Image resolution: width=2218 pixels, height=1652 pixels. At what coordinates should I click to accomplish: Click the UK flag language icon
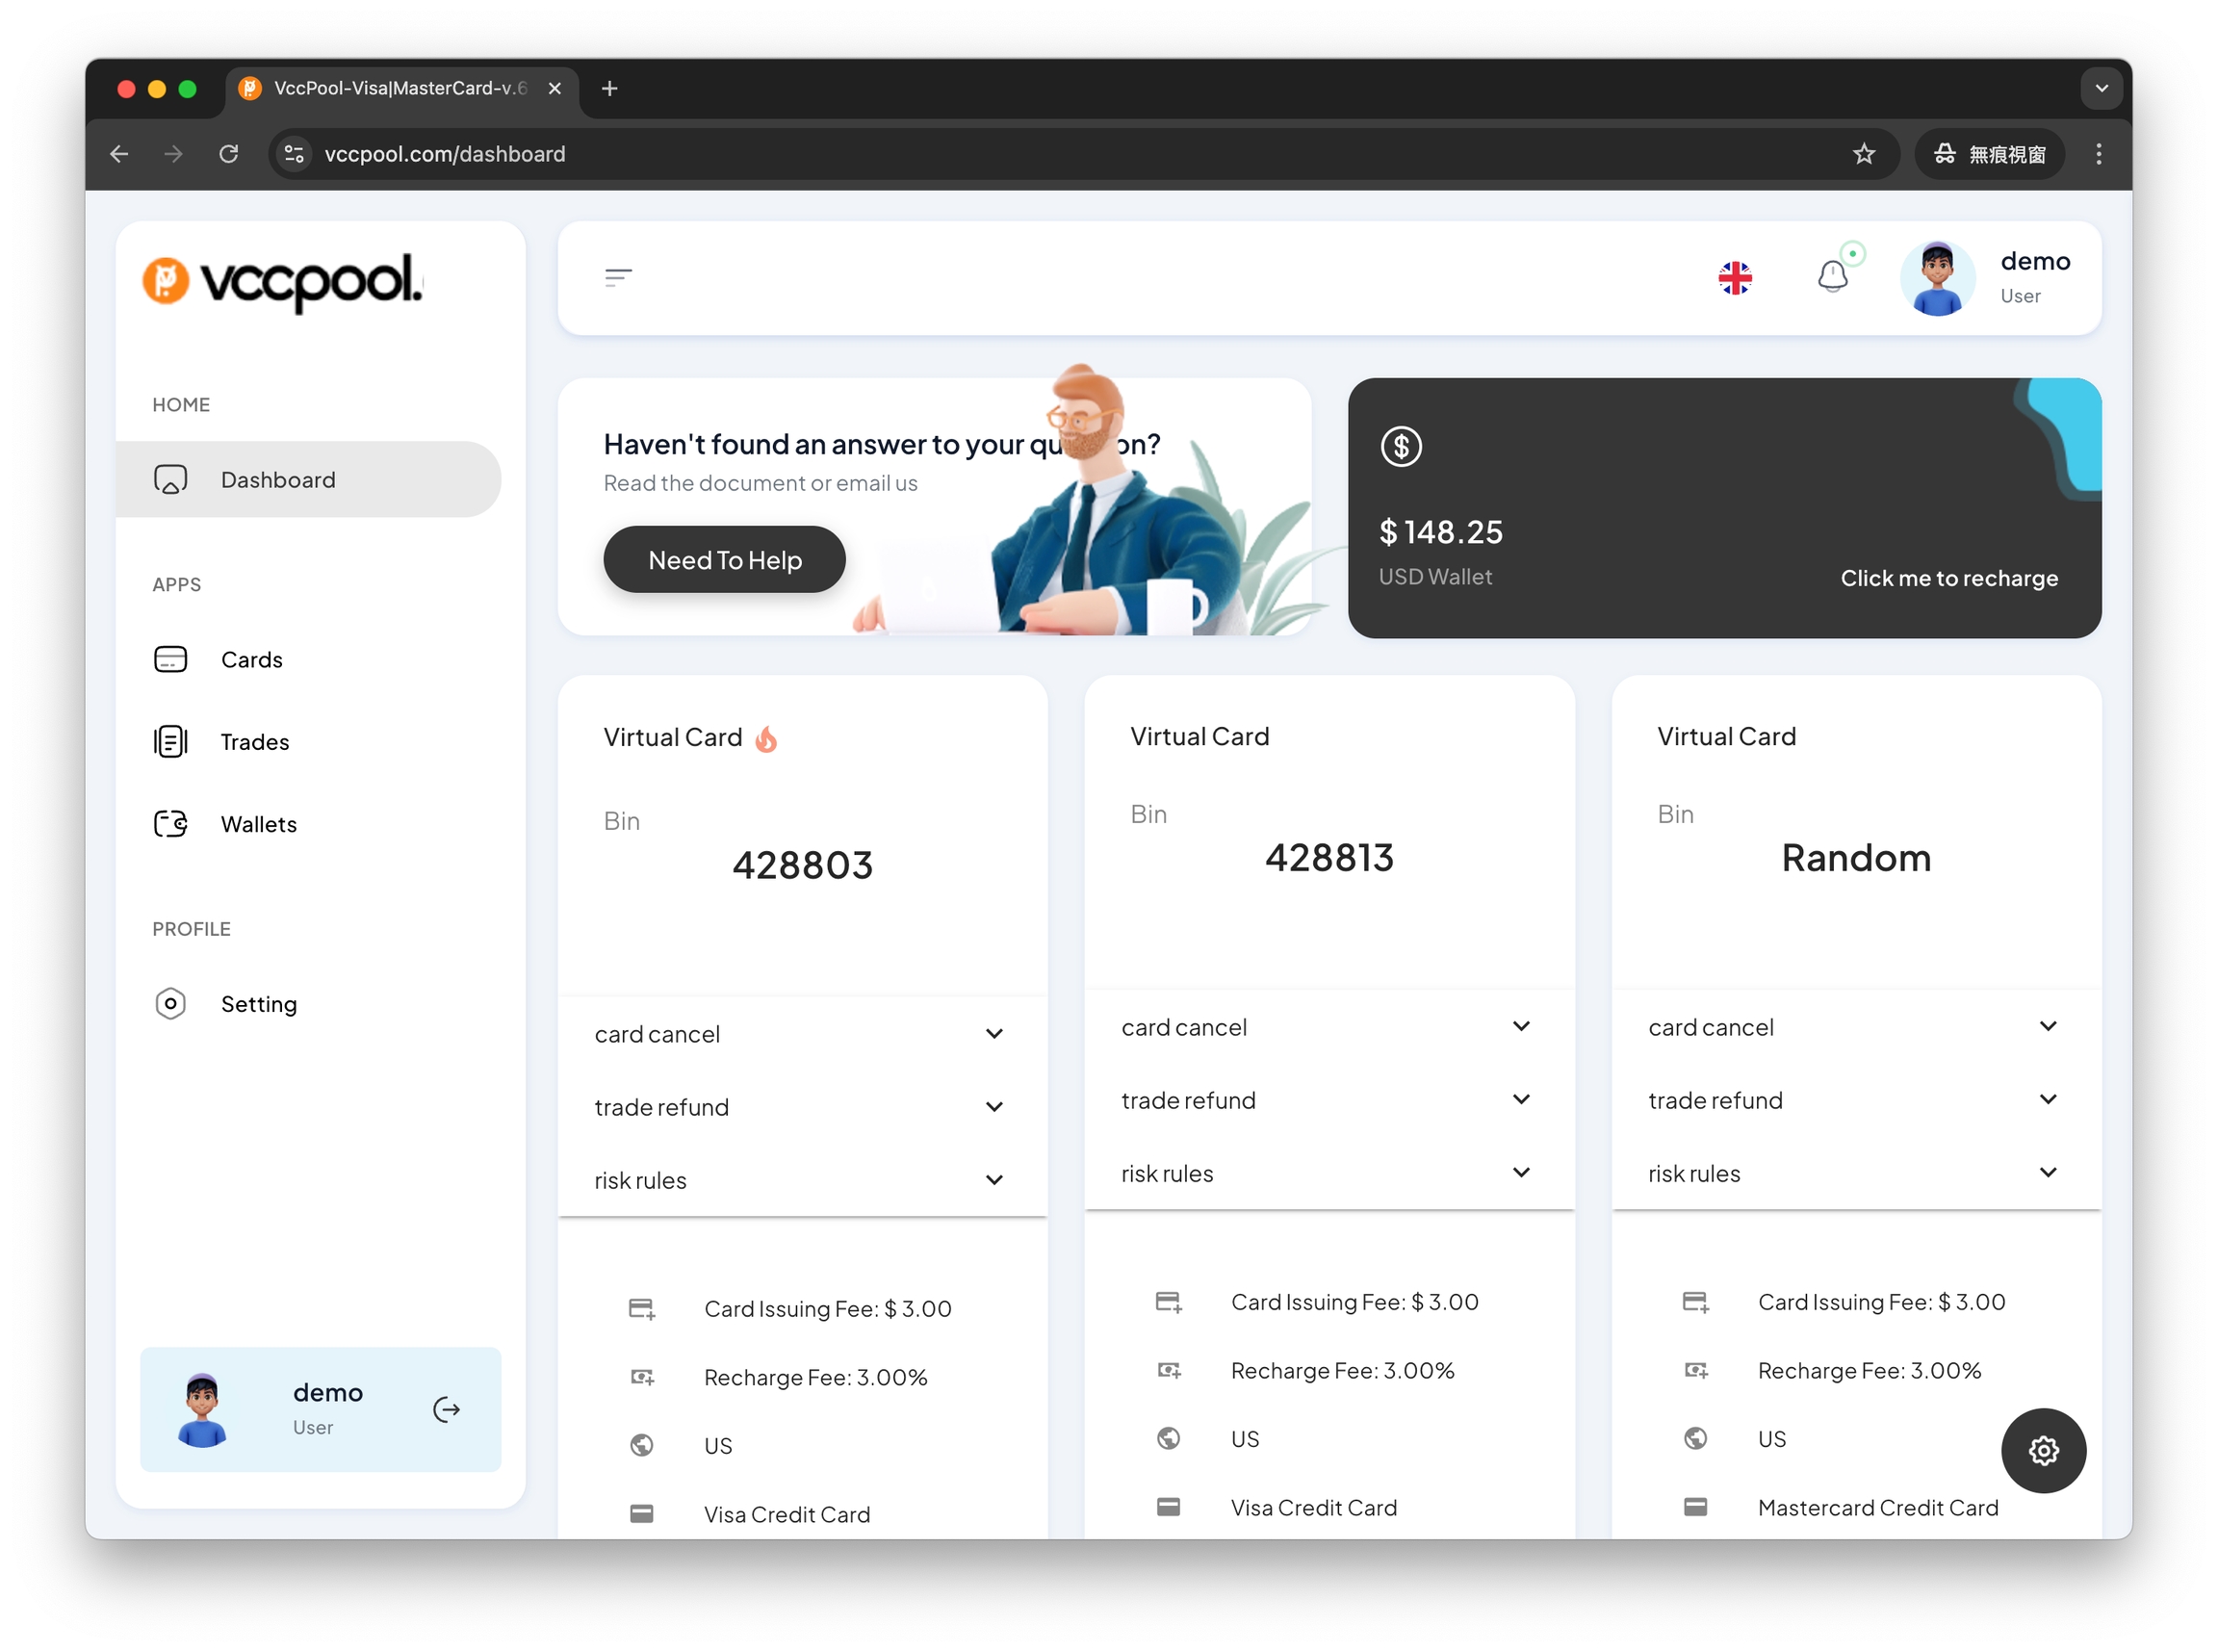pos(1734,278)
